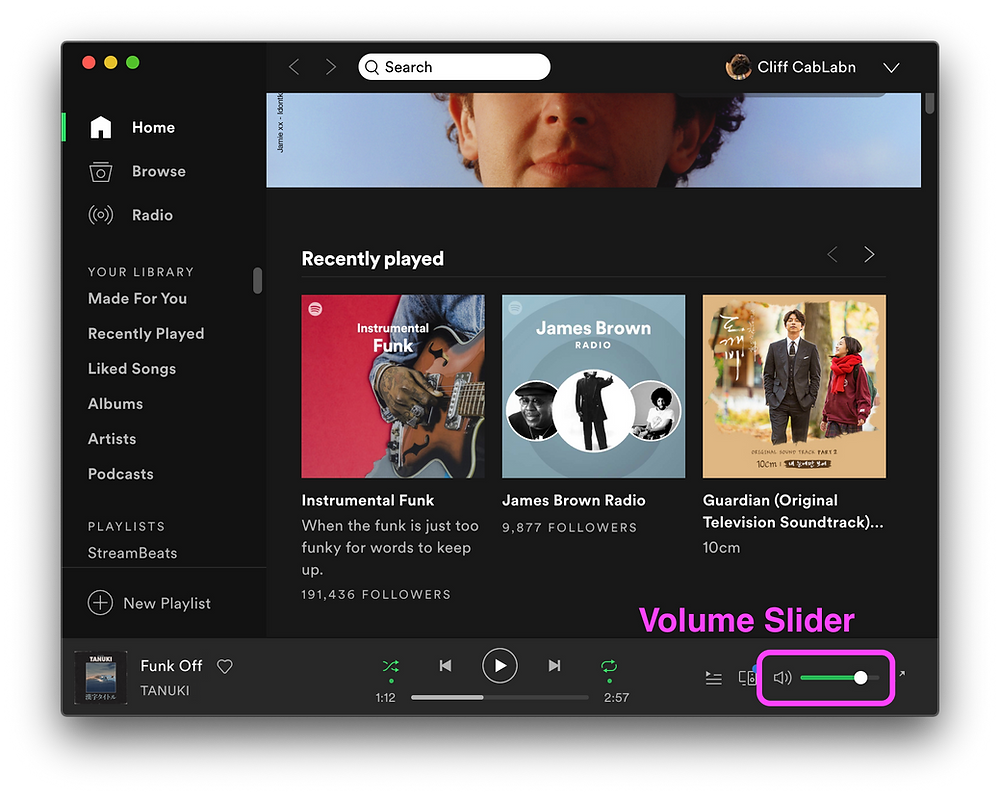Click Guardian Original Television Soundtrack title
Screen dimensions: 1000x797
tap(793, 511)
